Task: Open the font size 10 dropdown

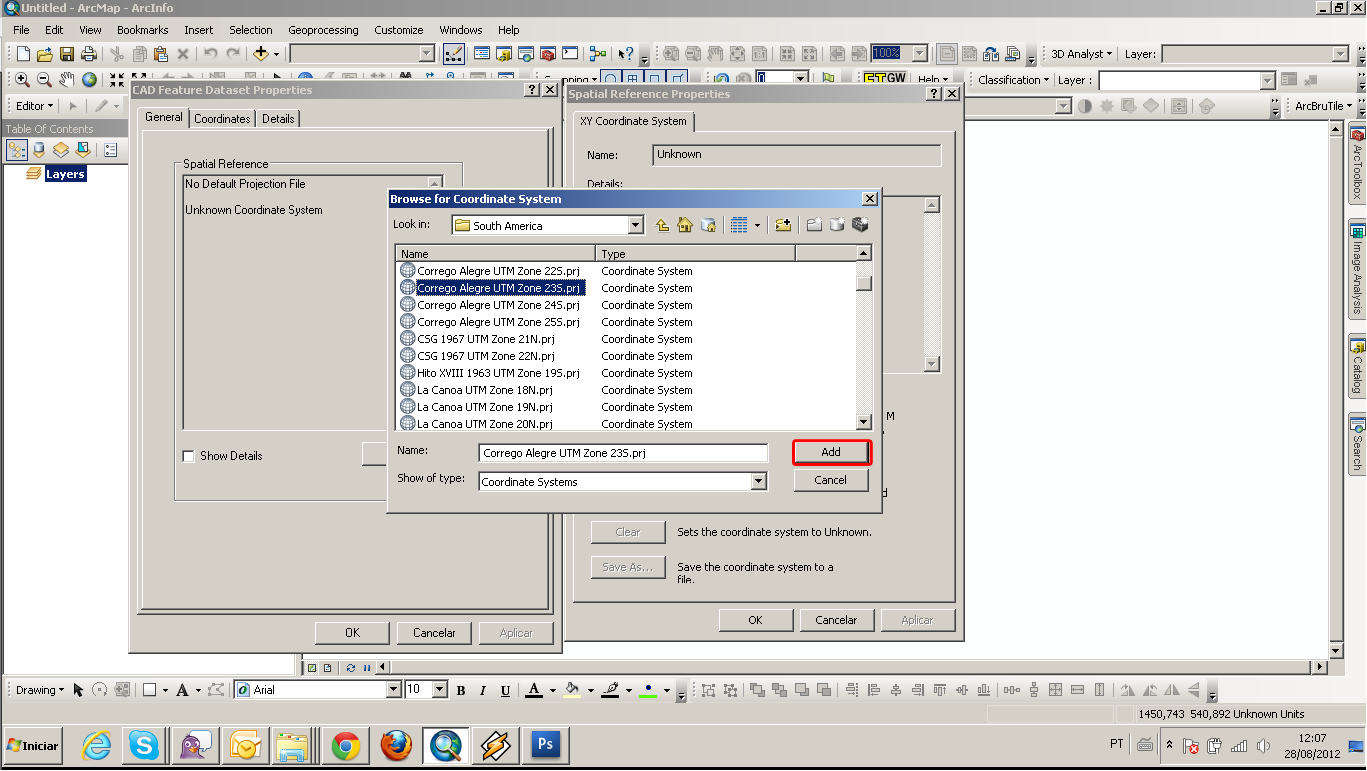Action: 441,690
